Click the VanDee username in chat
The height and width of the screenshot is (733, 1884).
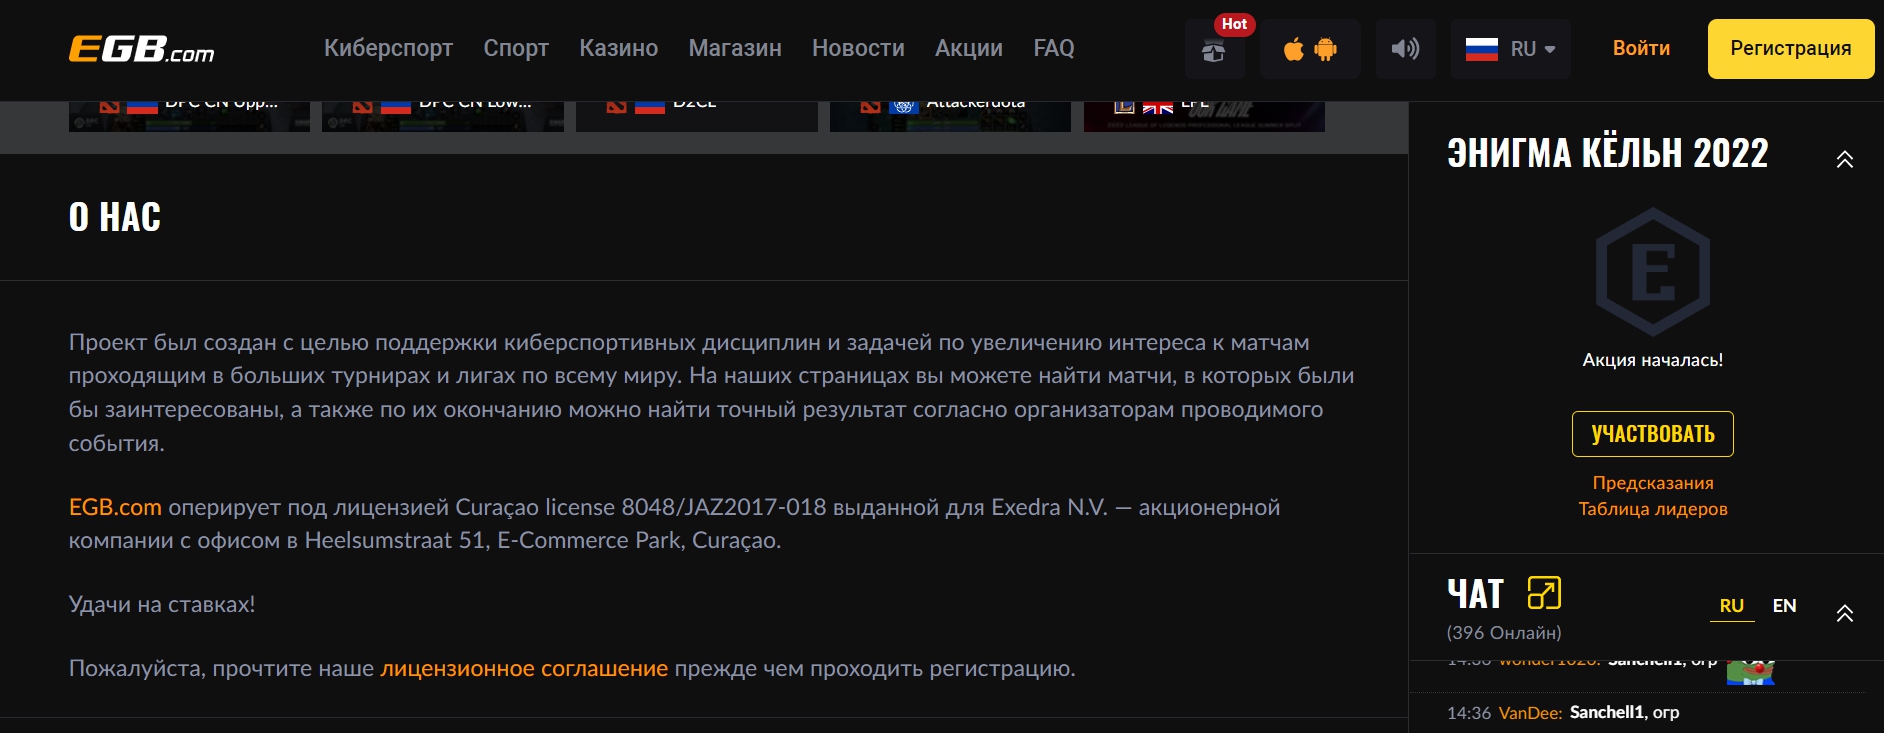pos(1530,713)
